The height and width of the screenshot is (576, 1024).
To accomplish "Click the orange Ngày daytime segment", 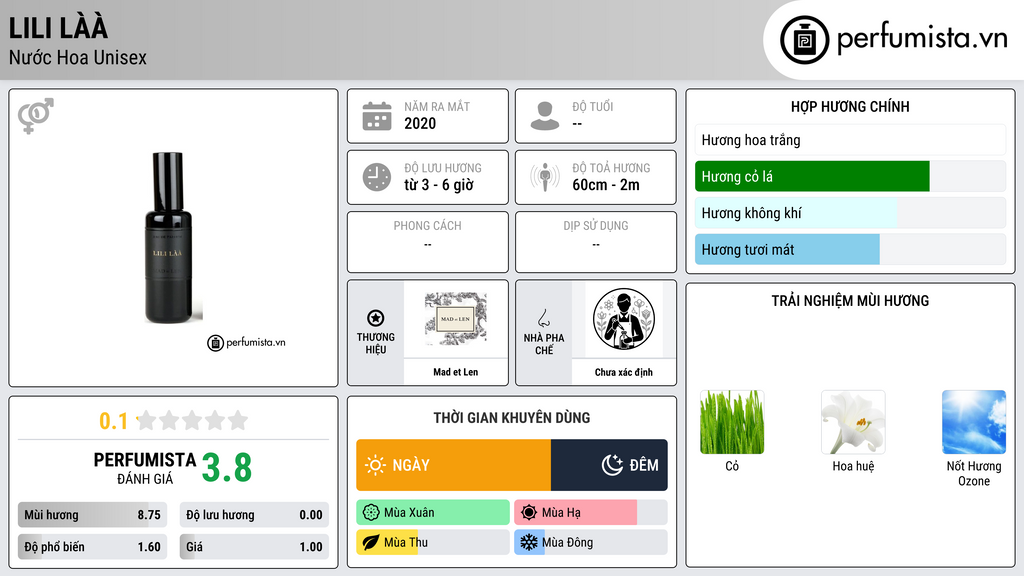I will coord(453,465).
